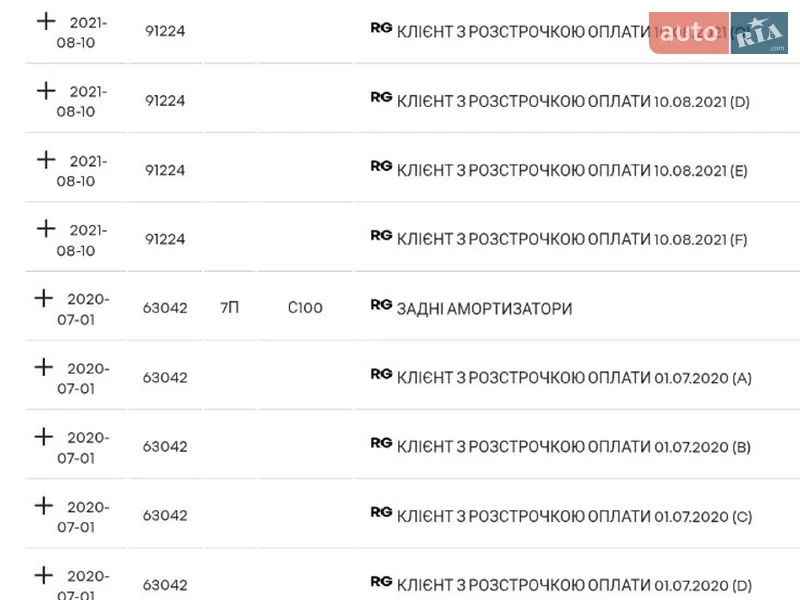
Task: Expand the row for 01.07.2020 (B)
Action: [x=44, y=436]
